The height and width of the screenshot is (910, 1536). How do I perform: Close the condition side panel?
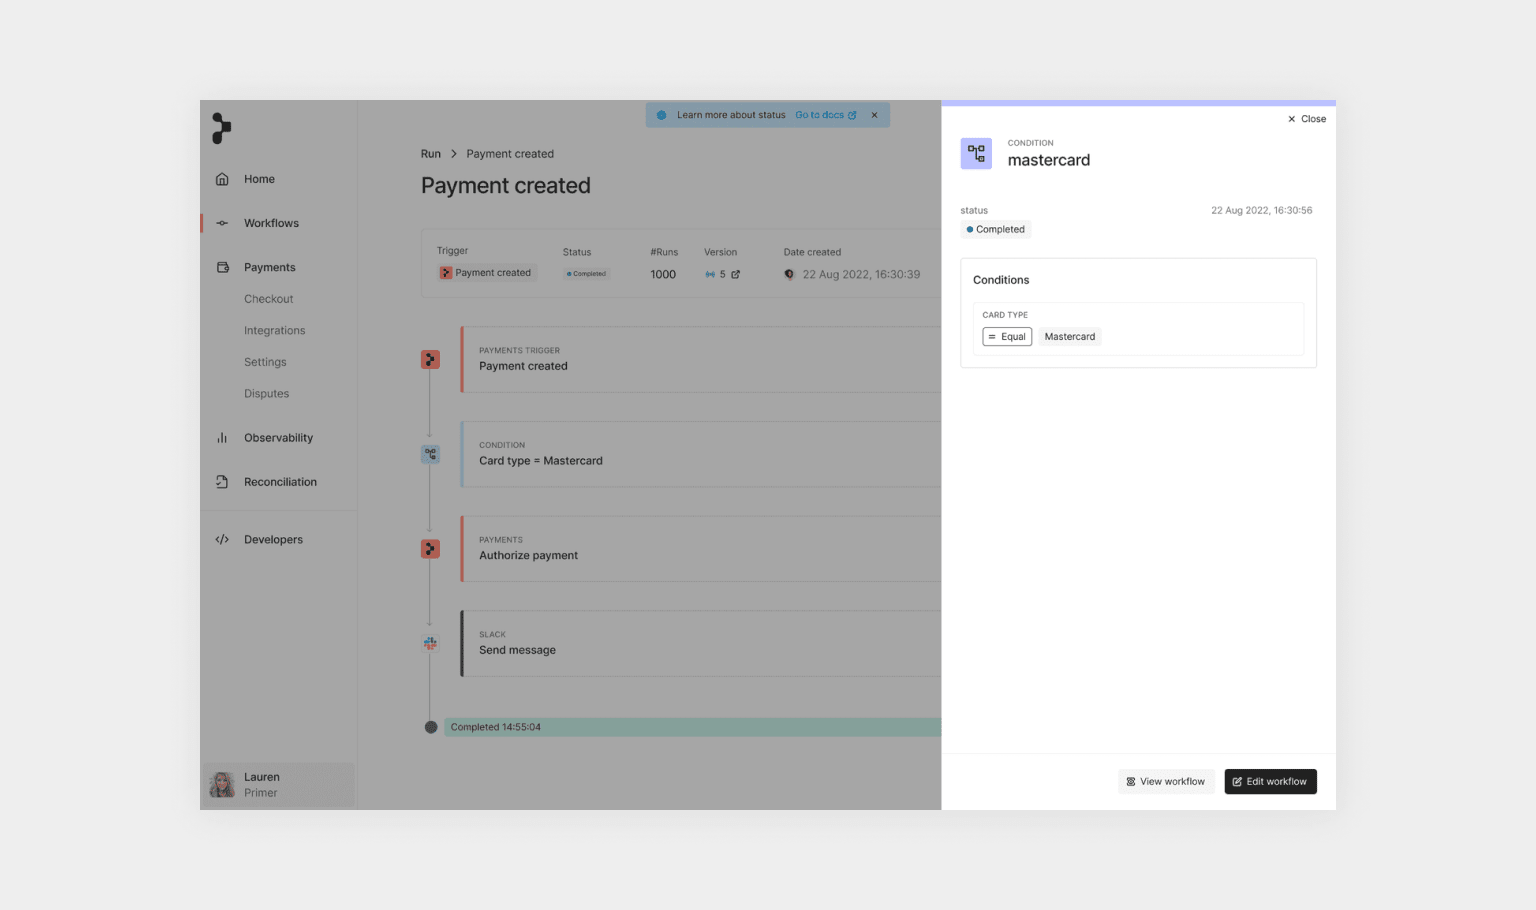[x=1307, y=119]
